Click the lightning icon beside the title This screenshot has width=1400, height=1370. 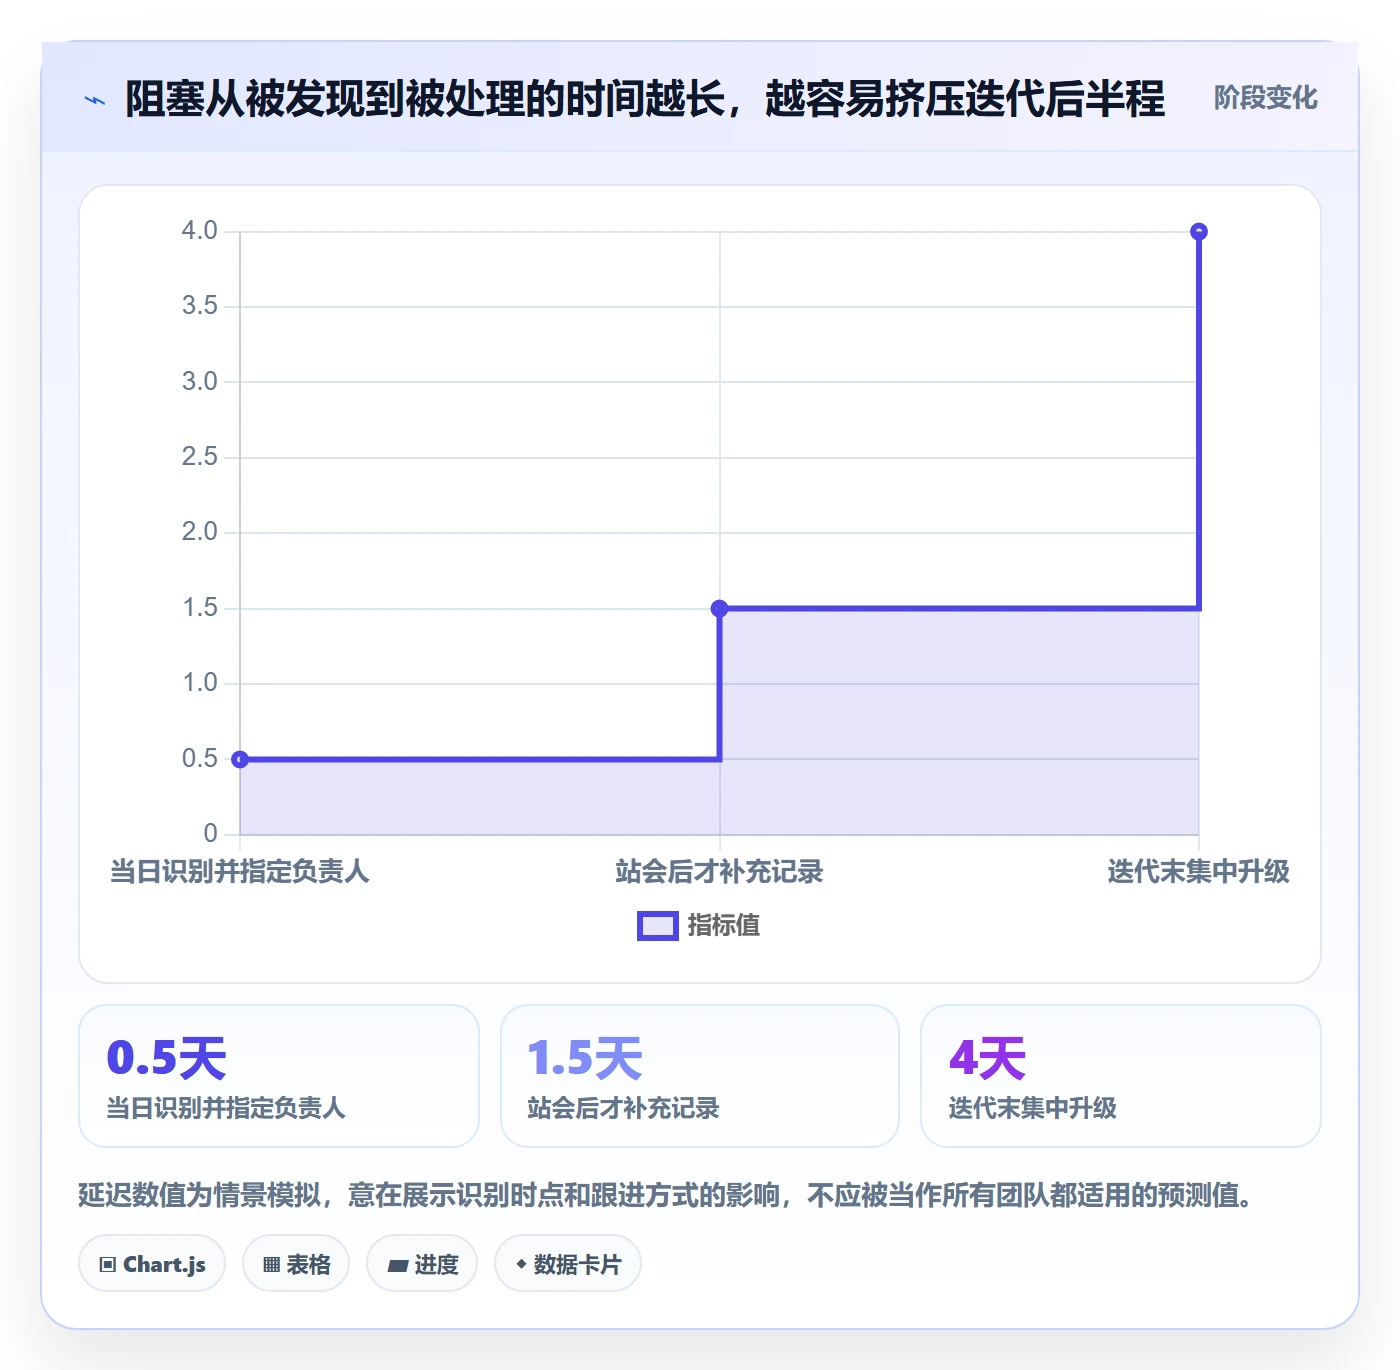pyautogui.click(x=95, y=100)
